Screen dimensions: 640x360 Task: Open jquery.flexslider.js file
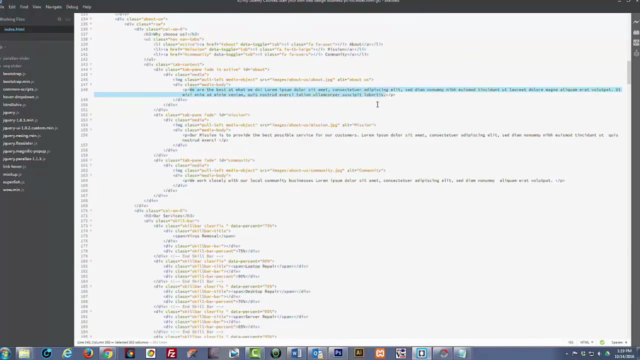[20, 144]
